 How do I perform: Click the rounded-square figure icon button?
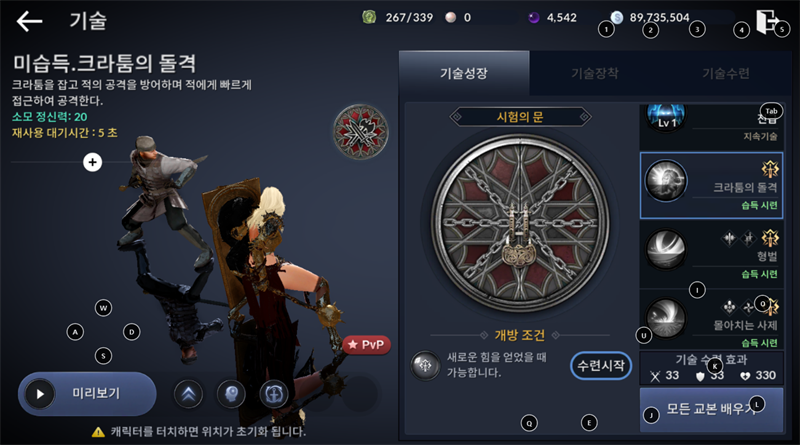click(274, 394)
